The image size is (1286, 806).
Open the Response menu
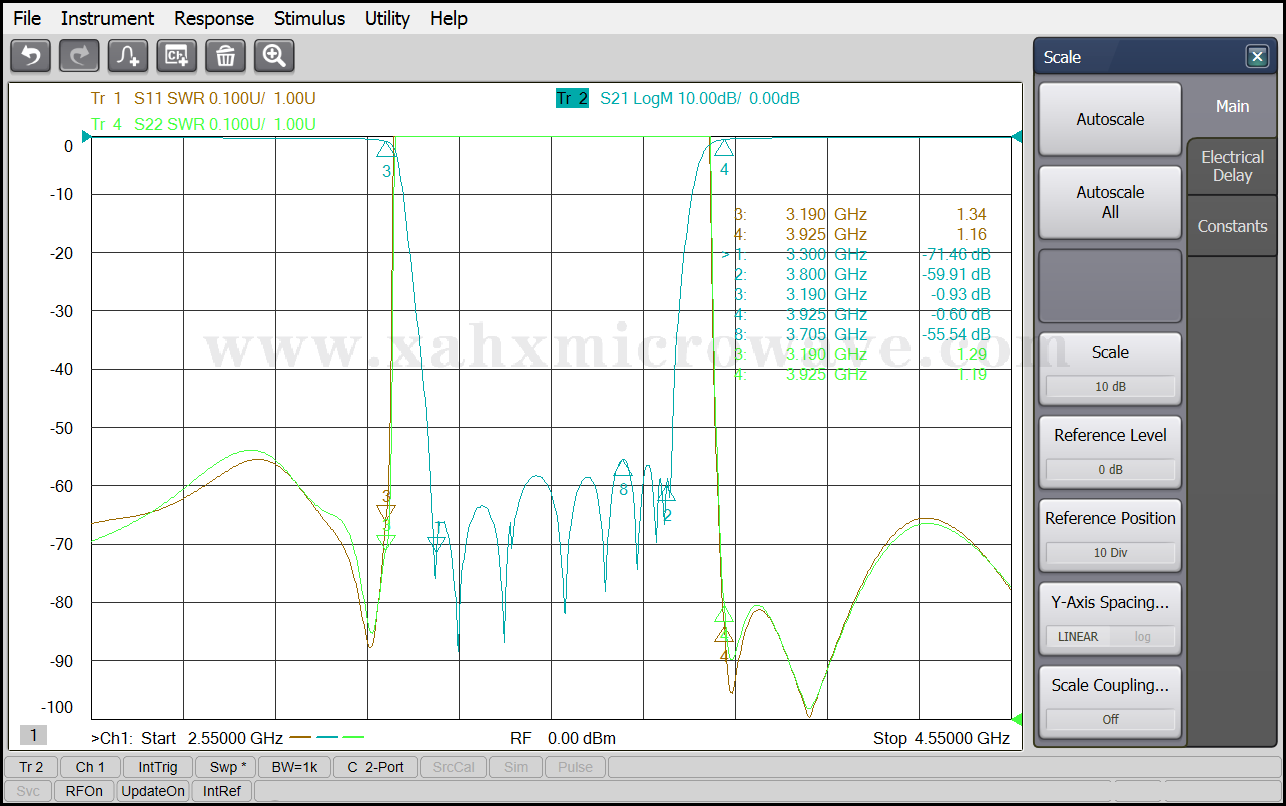214,18
